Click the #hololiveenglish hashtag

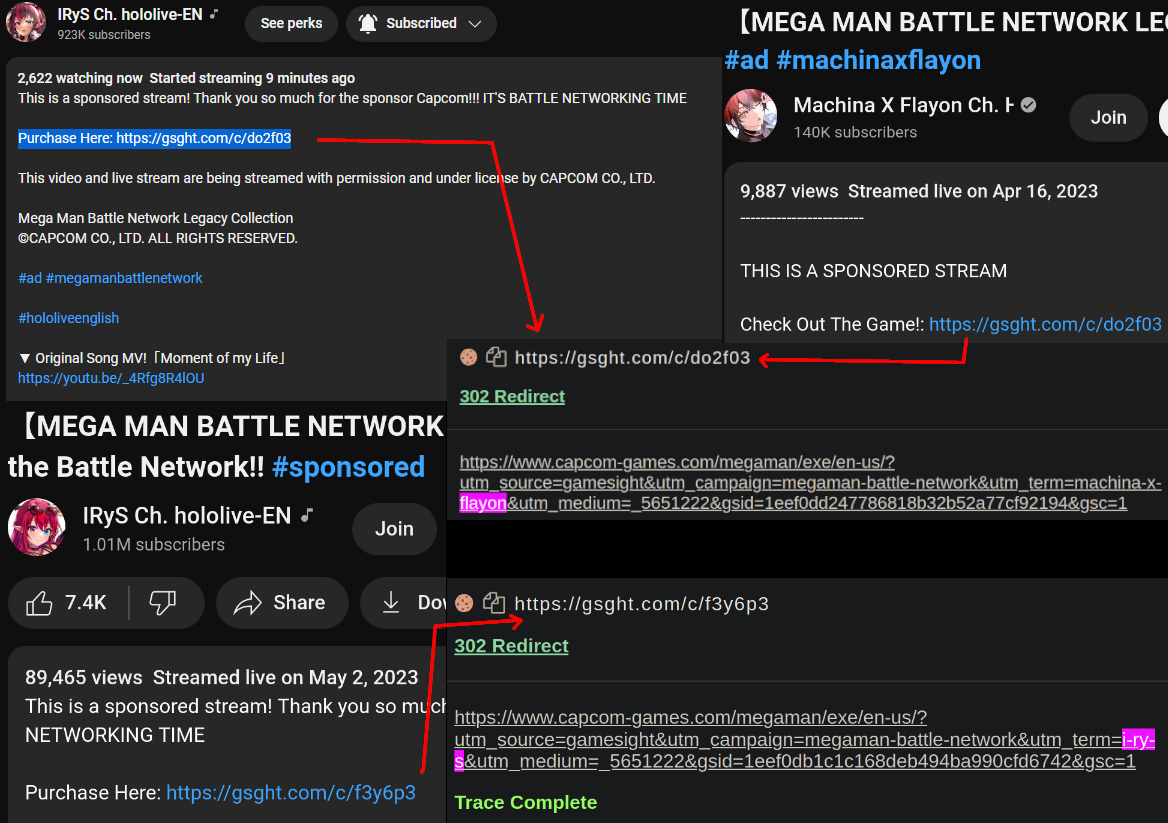point(69,318)
